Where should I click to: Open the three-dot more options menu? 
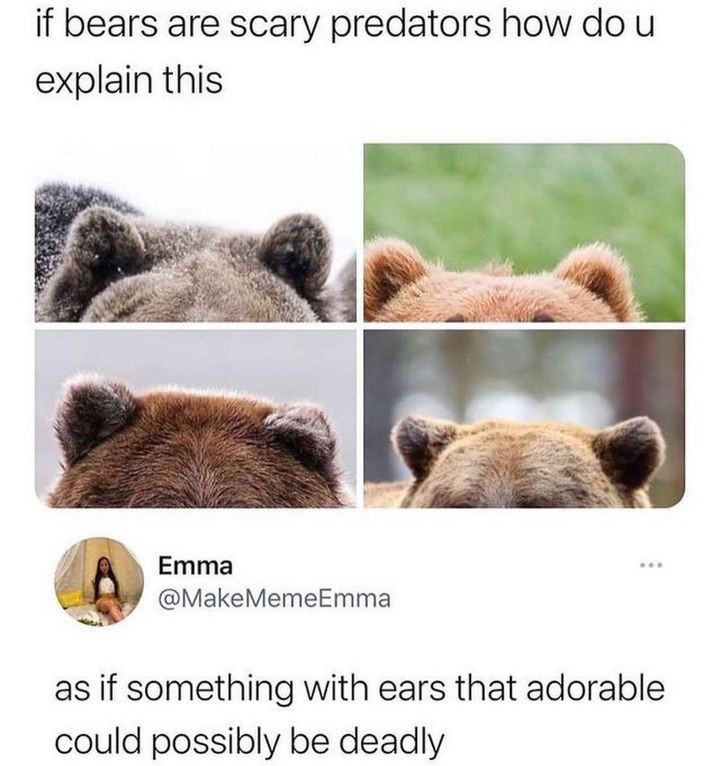pos(652,566)
